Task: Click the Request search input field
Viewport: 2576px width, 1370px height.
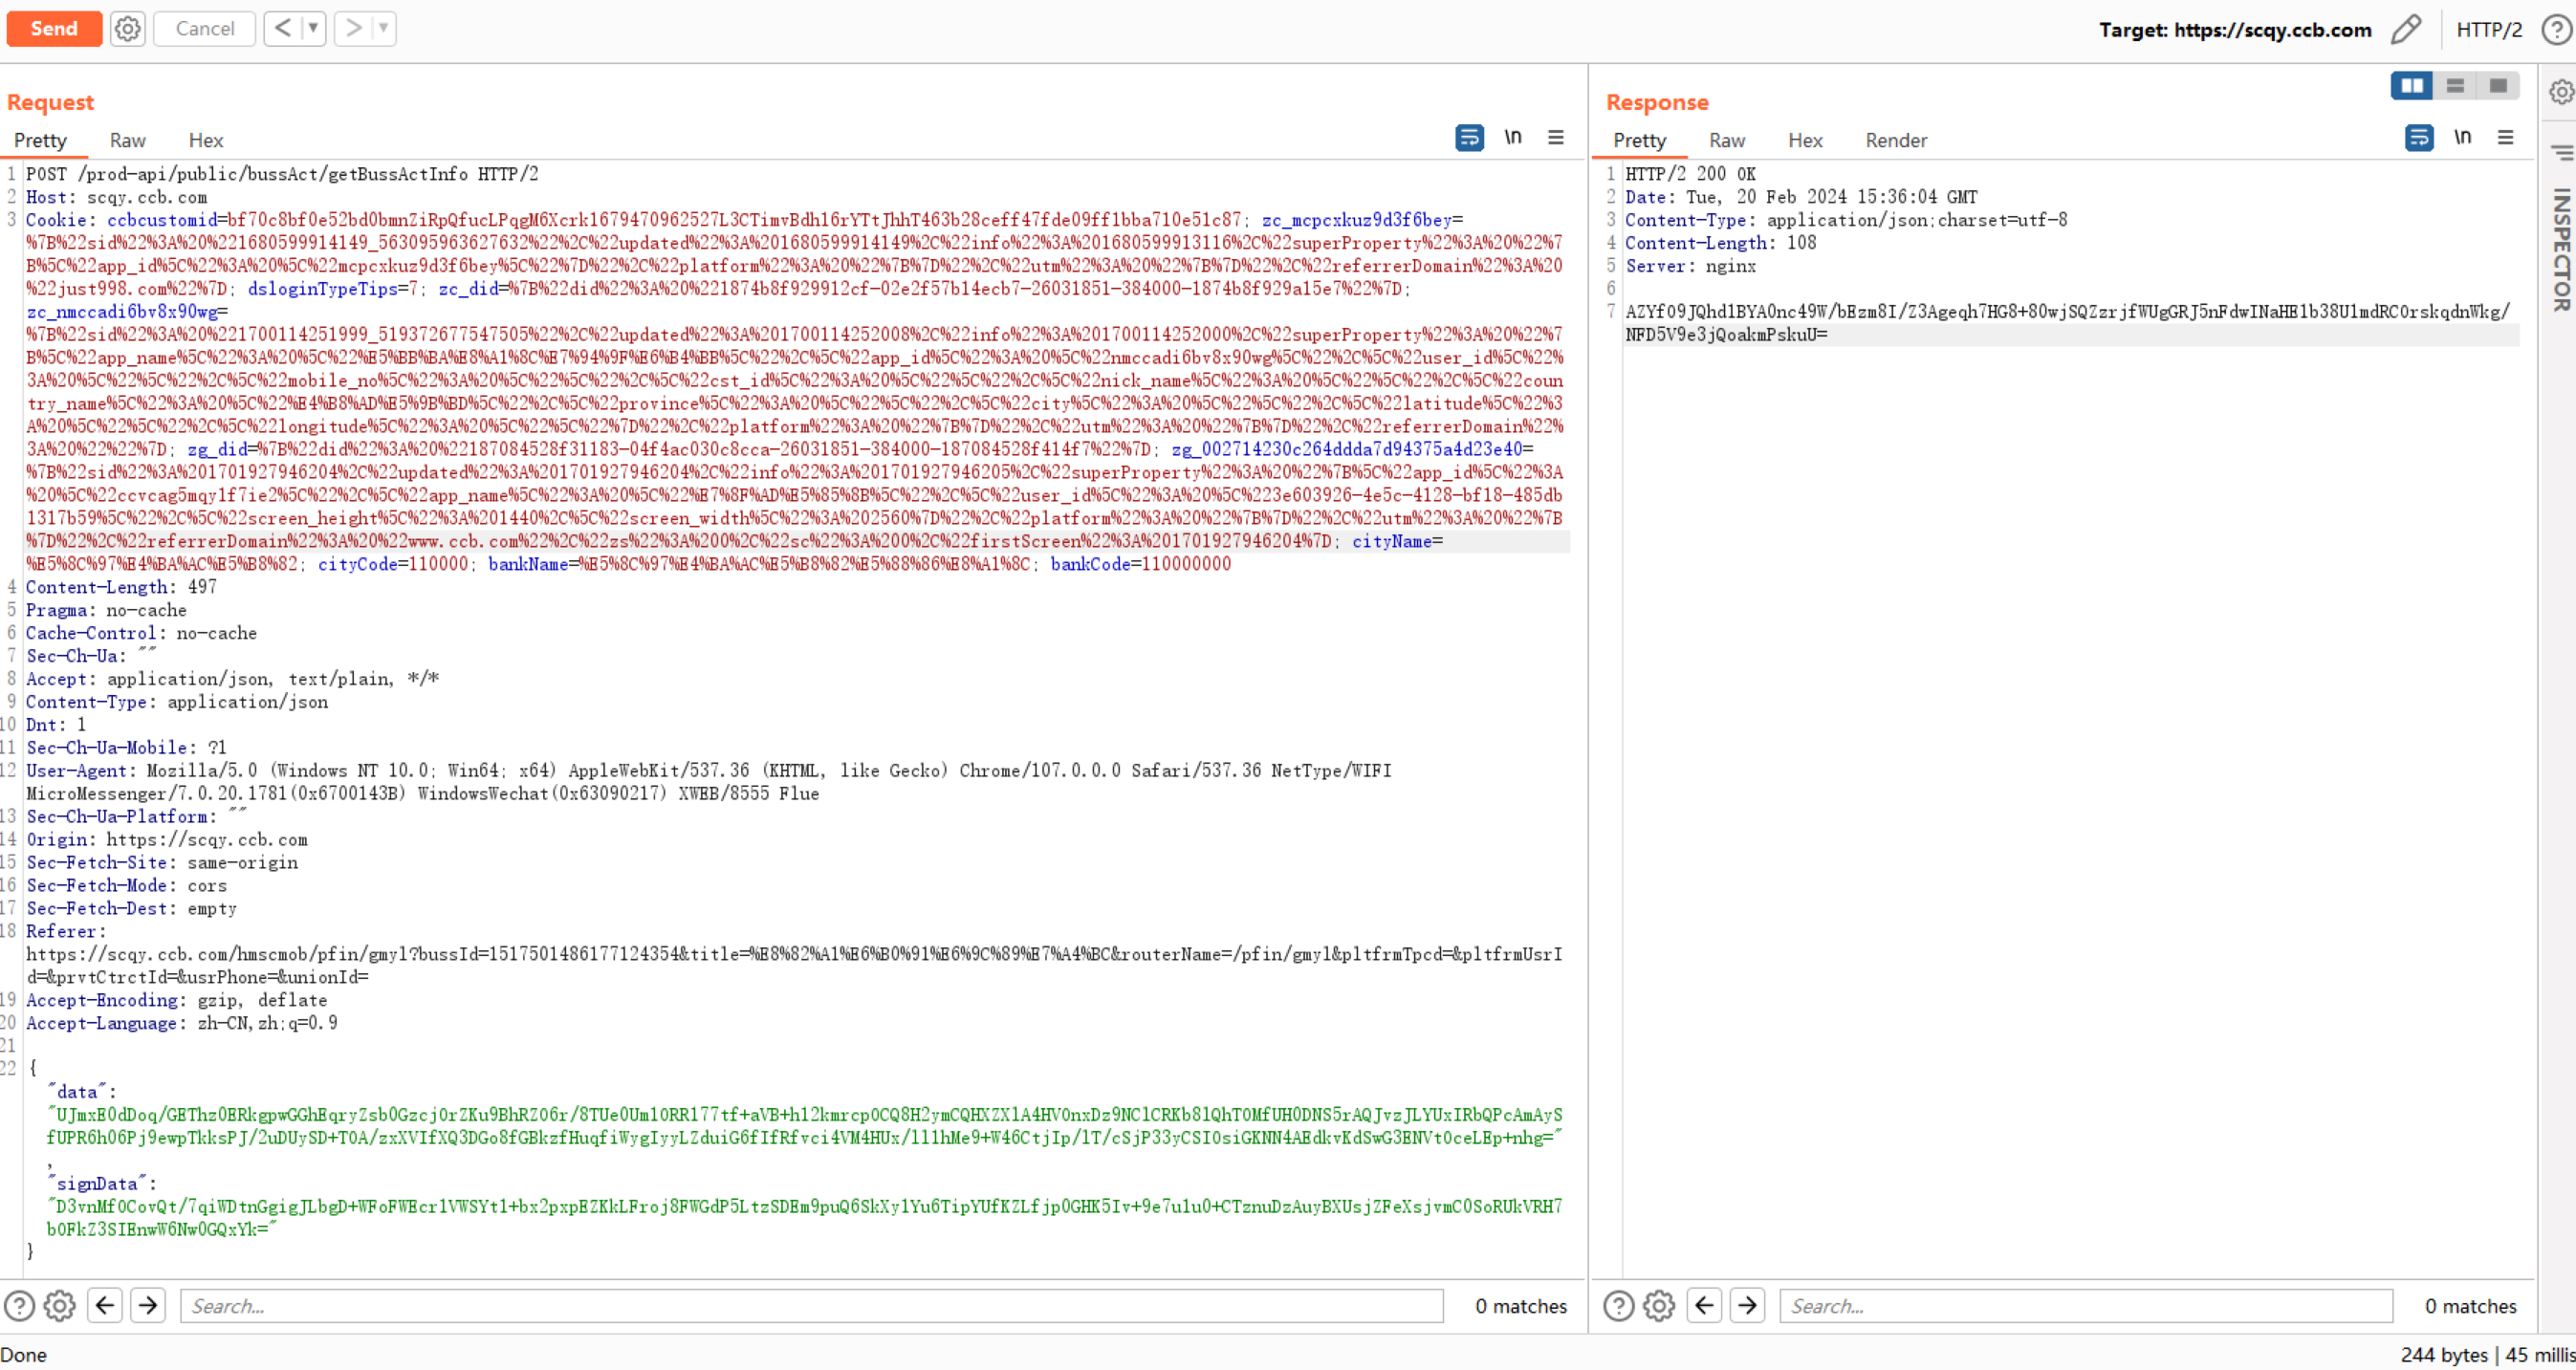Action: coord(810,1306)
